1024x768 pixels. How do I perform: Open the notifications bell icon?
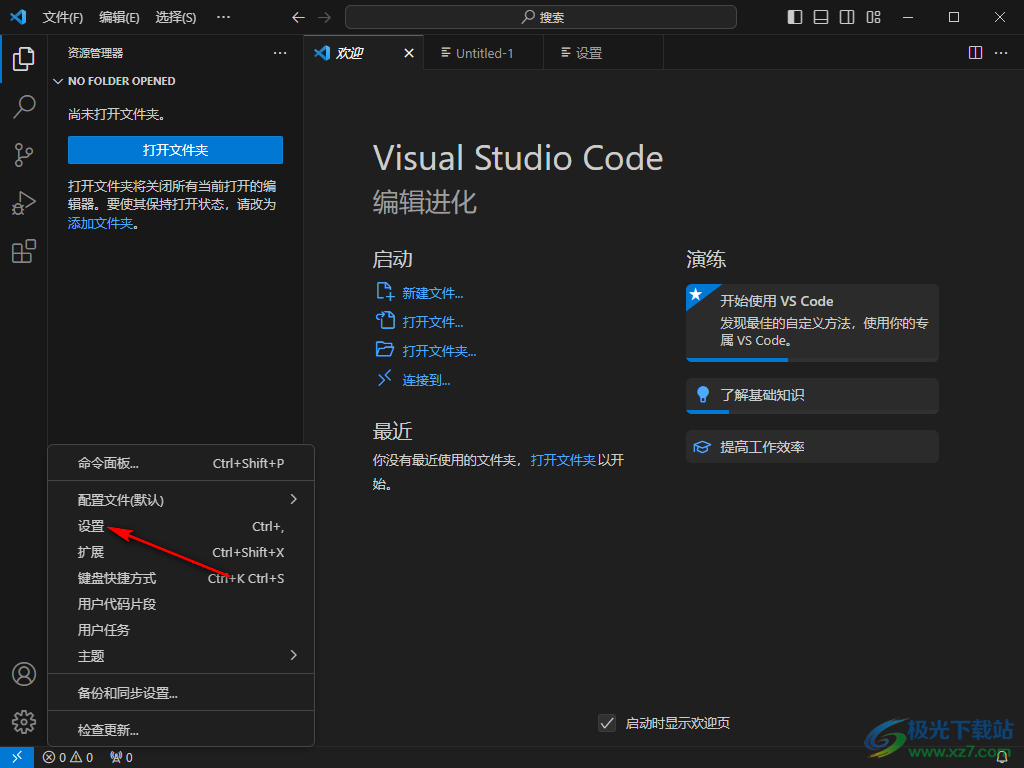click(x=1002, y=757)
